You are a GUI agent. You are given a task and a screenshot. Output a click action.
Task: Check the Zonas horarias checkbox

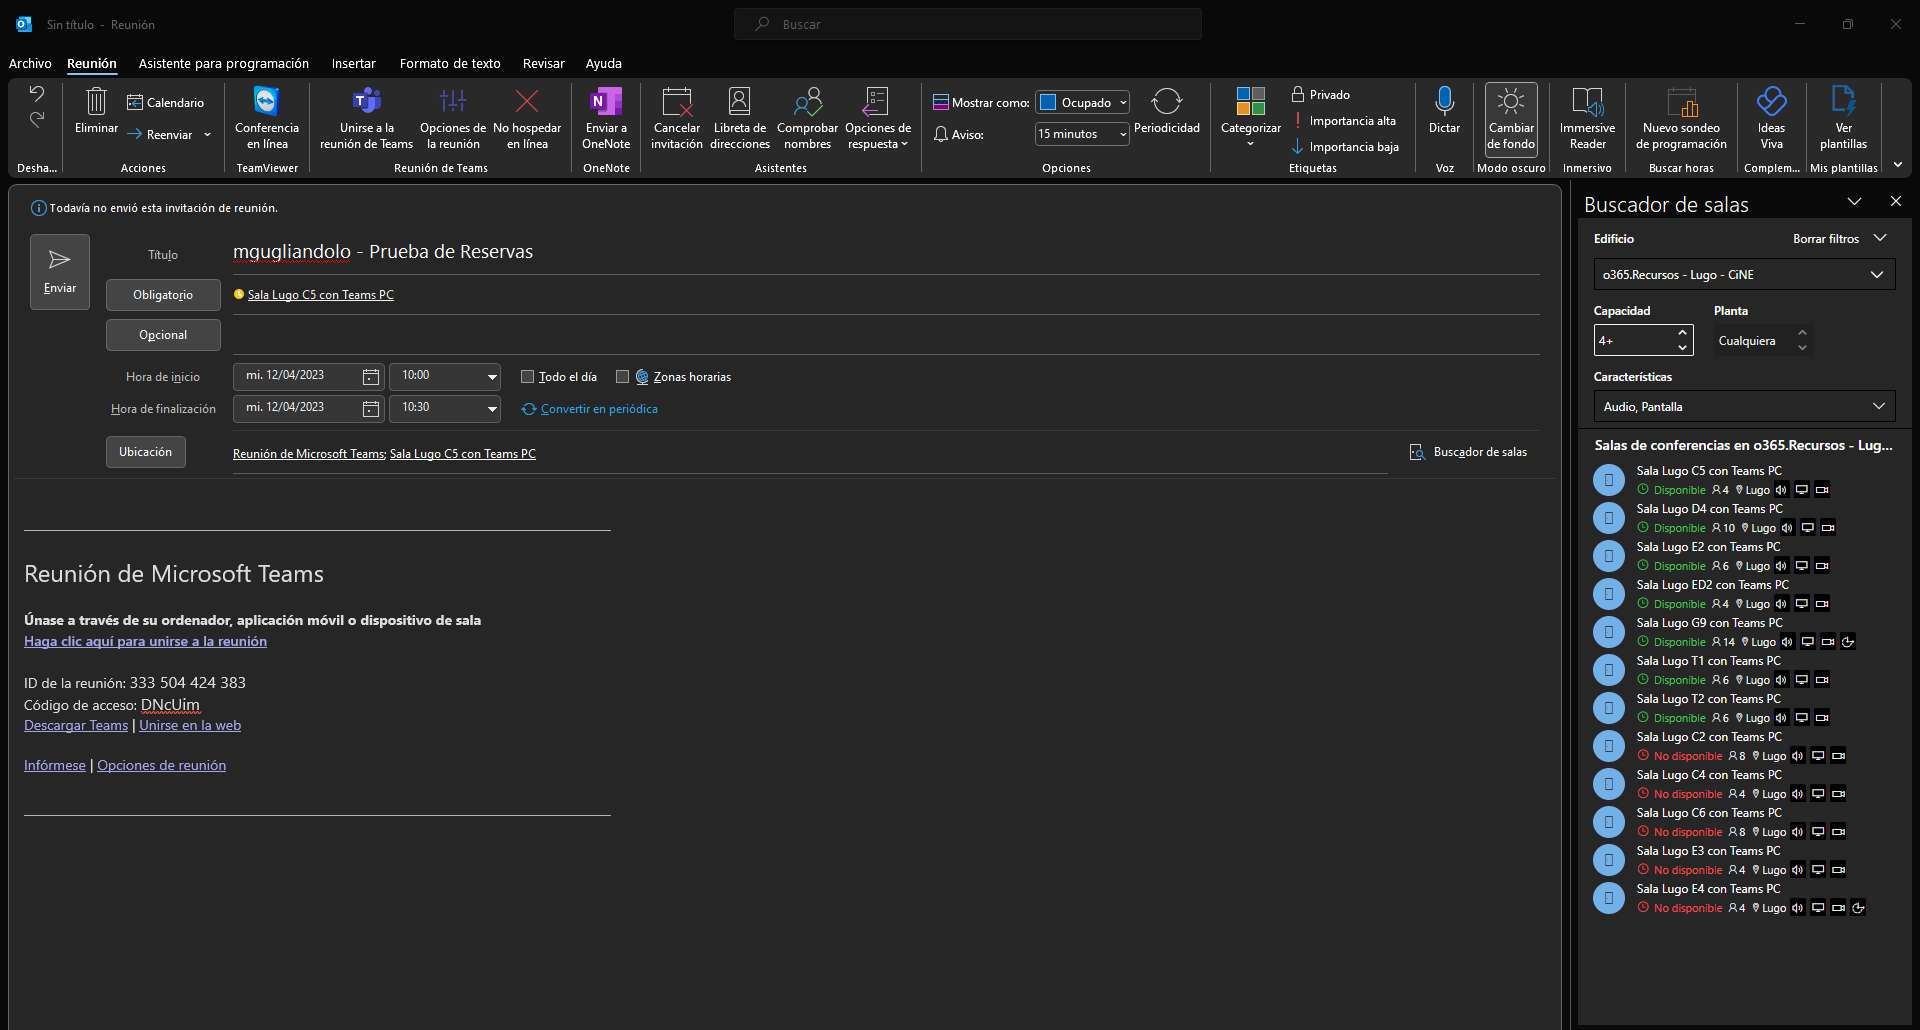622,377
